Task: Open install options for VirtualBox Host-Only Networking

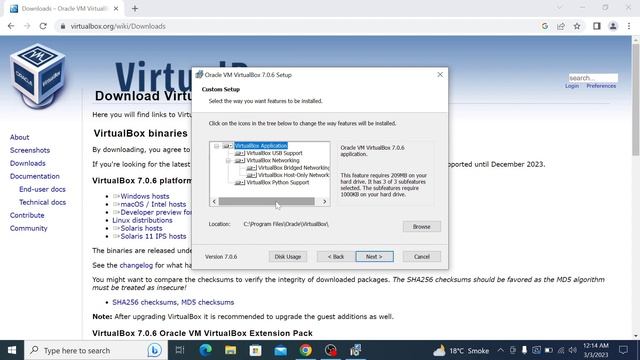Action: pos(251,175)
